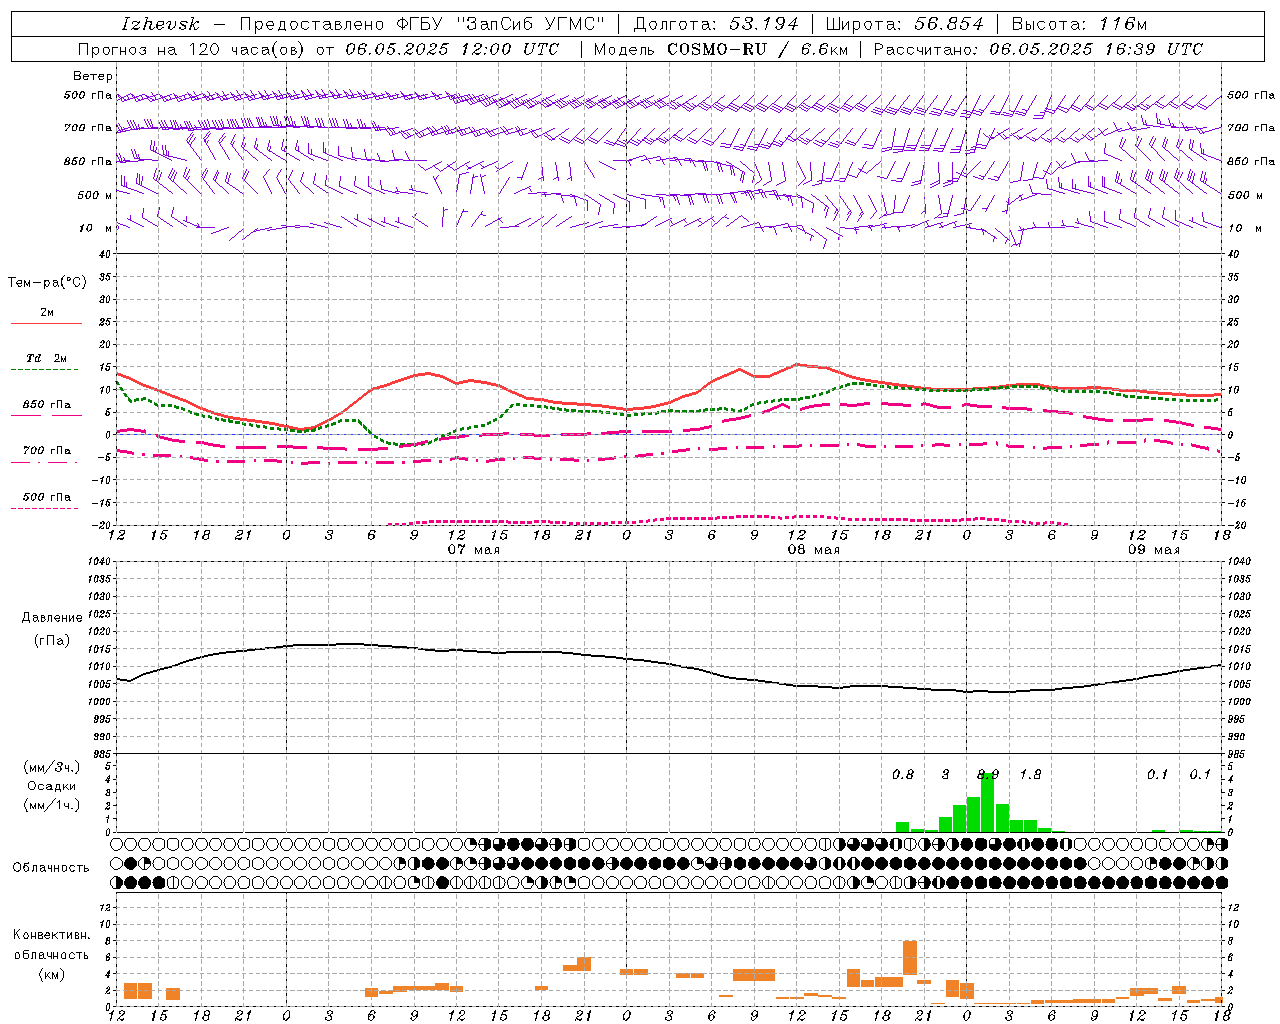Click the 09 мая date label
The width and height of the screenshot is (1280, 1024).
[x=1153, y=550]
